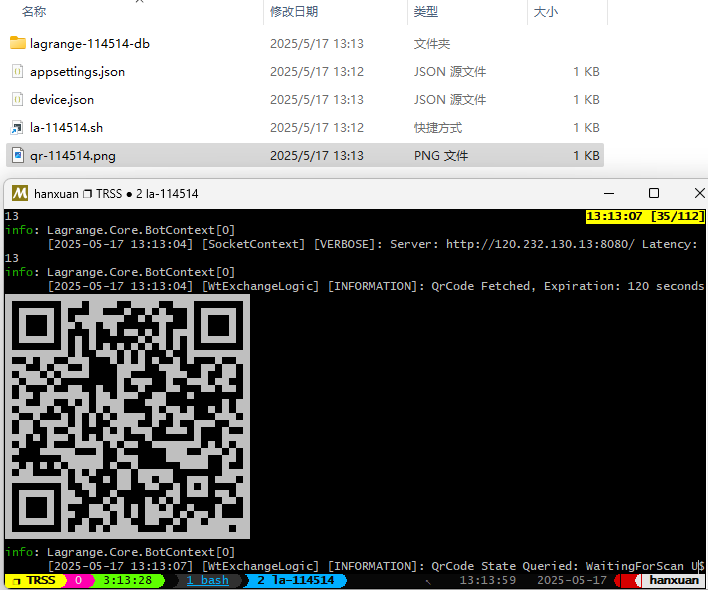
Task: Sort files by the 名称 column header
Action: click(x=34, y=12)
